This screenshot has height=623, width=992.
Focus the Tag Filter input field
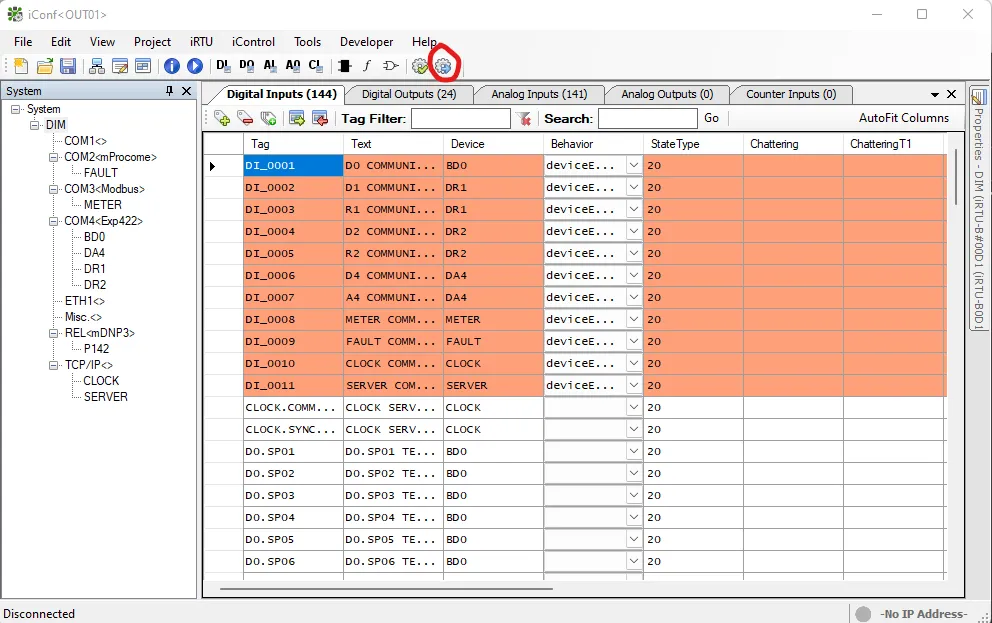pos(461,118)
